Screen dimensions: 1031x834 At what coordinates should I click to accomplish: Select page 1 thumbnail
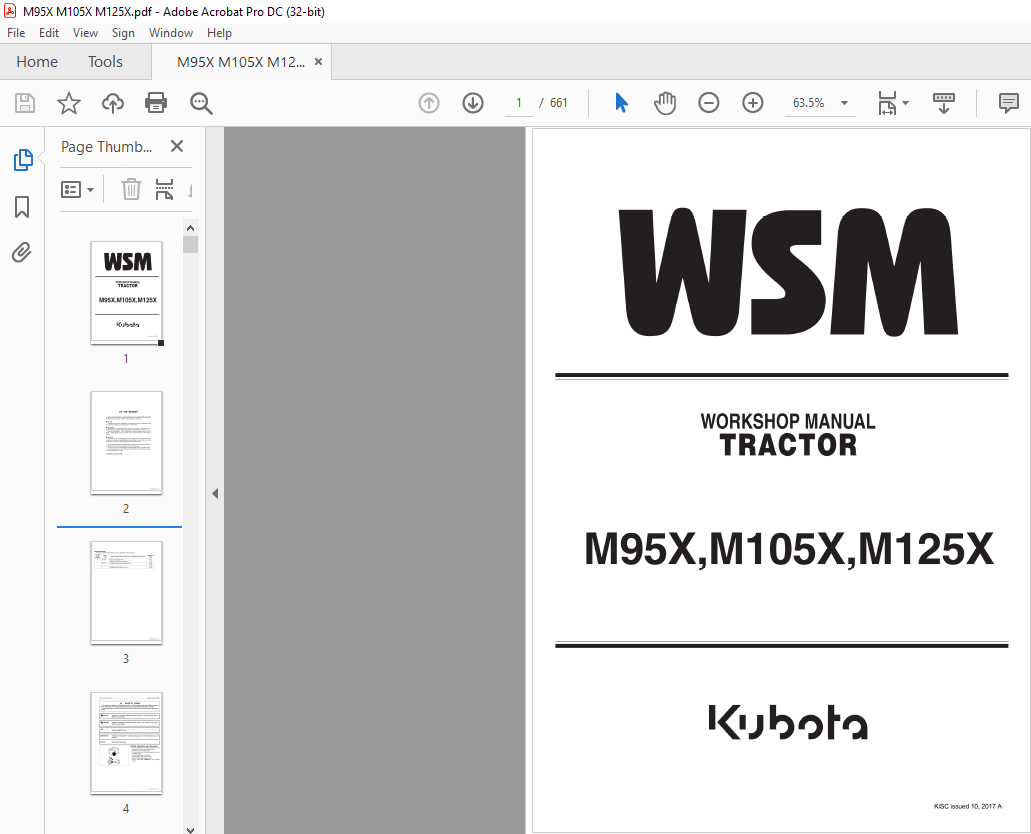(126, 292)
